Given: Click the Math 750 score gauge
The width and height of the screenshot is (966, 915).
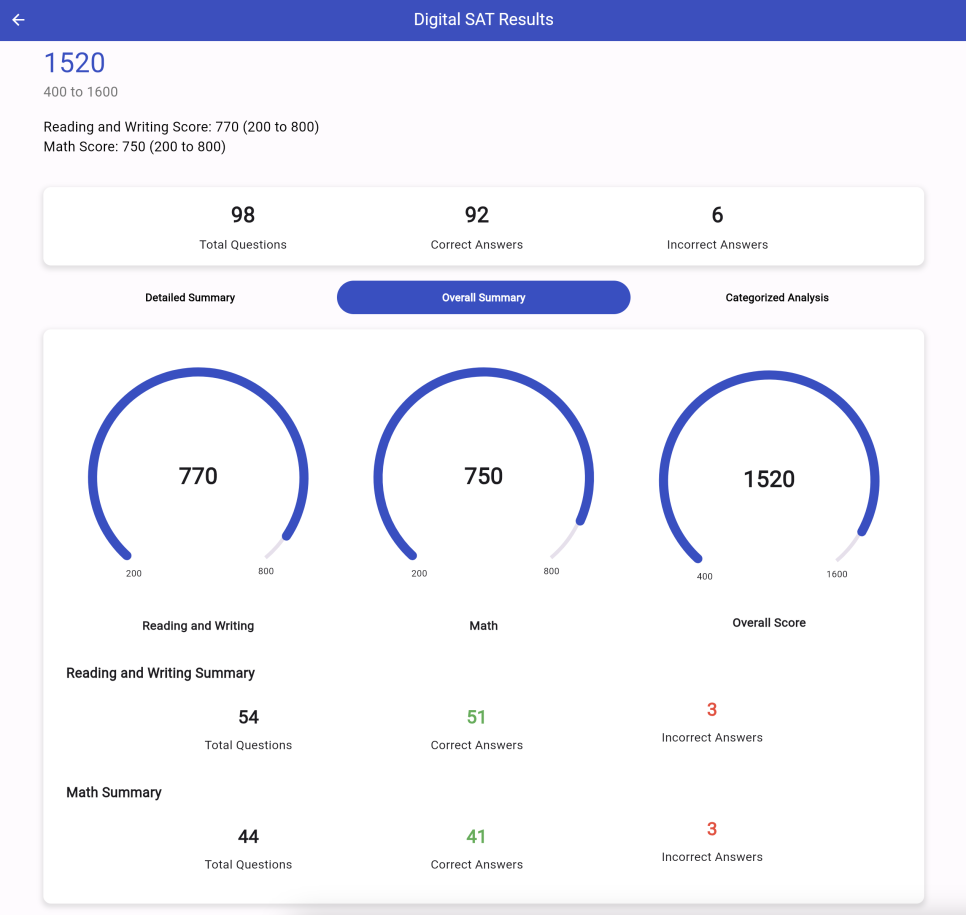Looking at the screenshot, I should point(483,476).
